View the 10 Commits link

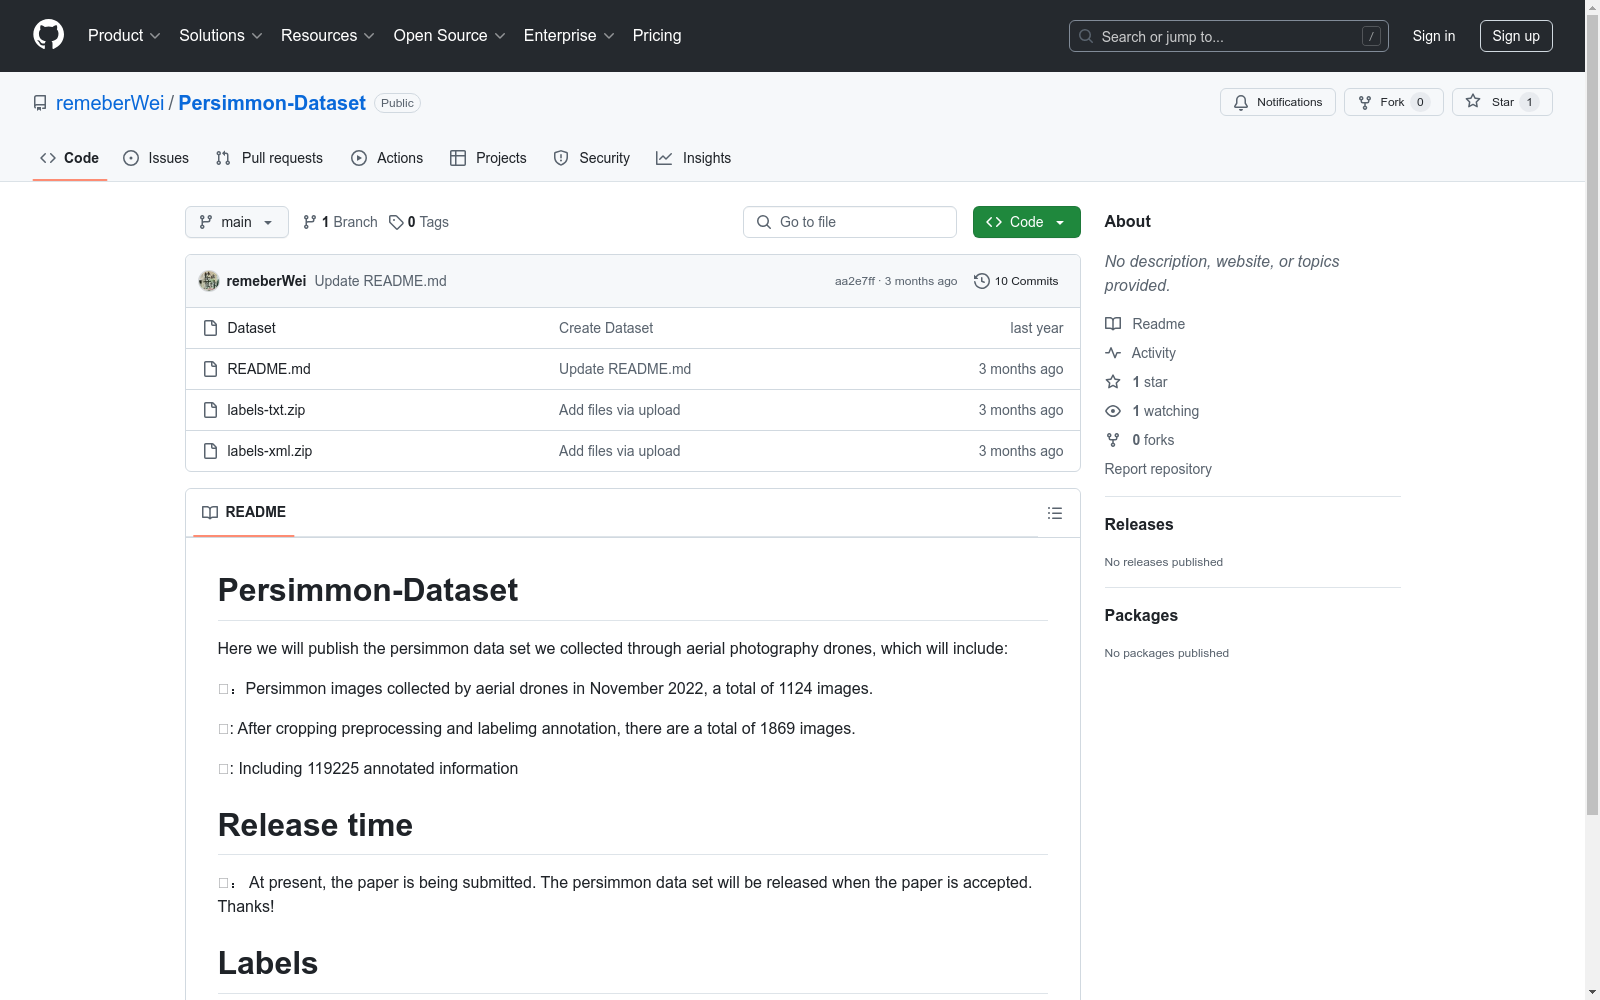coord(1016,281)
